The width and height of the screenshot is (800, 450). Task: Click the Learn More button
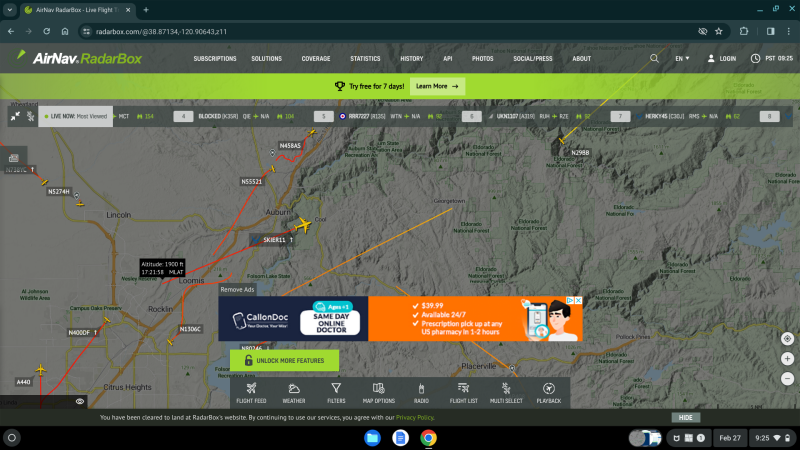437,86
